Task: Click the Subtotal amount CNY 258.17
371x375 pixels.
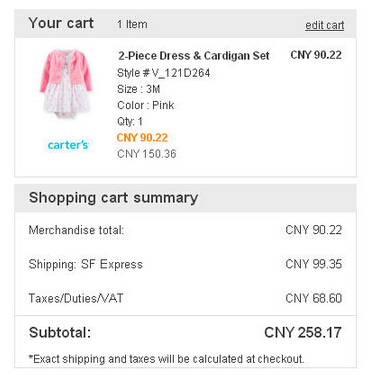Action: tap(303, 333)
